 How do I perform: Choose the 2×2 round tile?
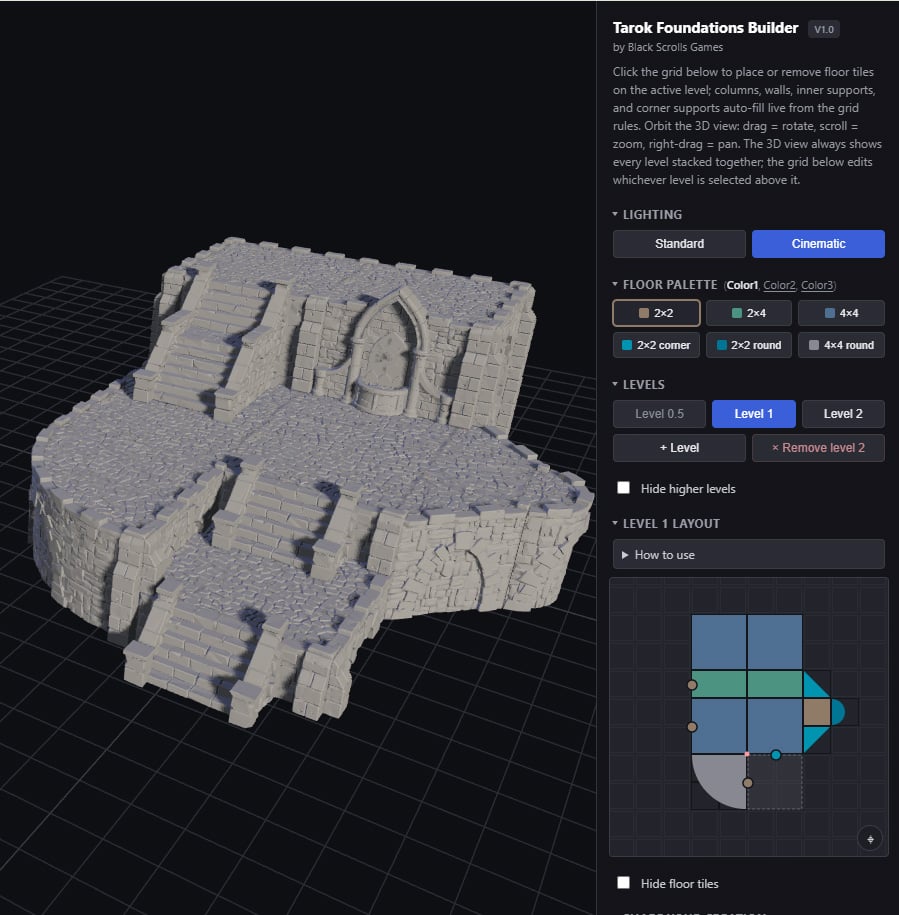point(748,345)
